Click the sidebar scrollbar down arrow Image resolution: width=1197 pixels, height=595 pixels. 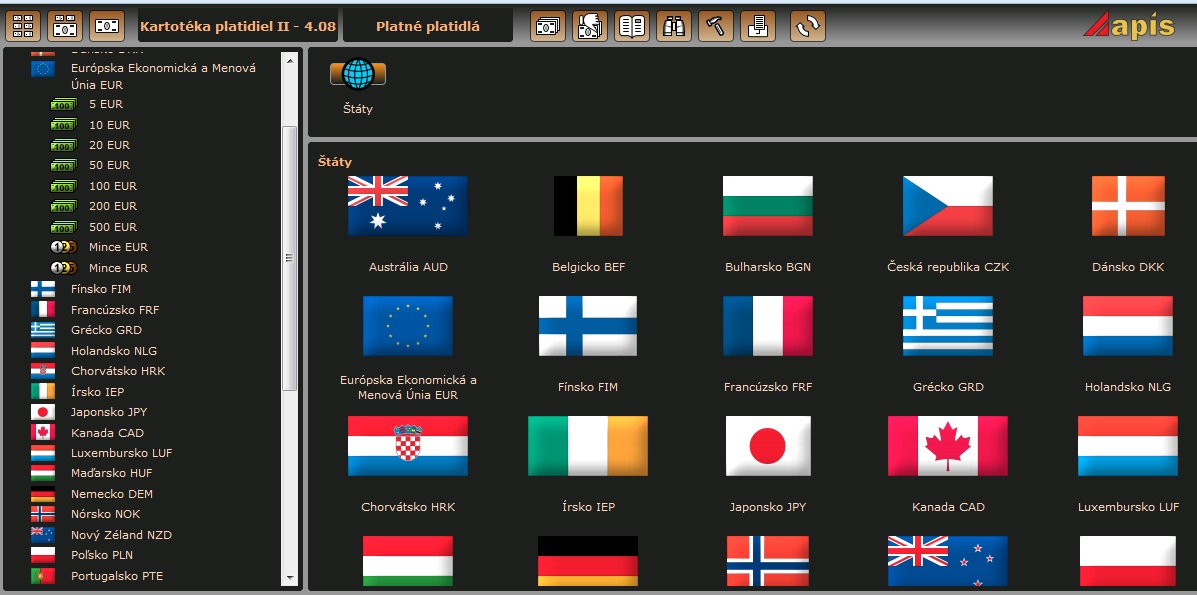290,577
